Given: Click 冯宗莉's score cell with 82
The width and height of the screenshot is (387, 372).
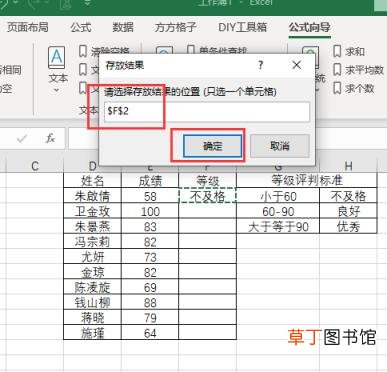Looking at the screenshot, I should click(150, 241).
